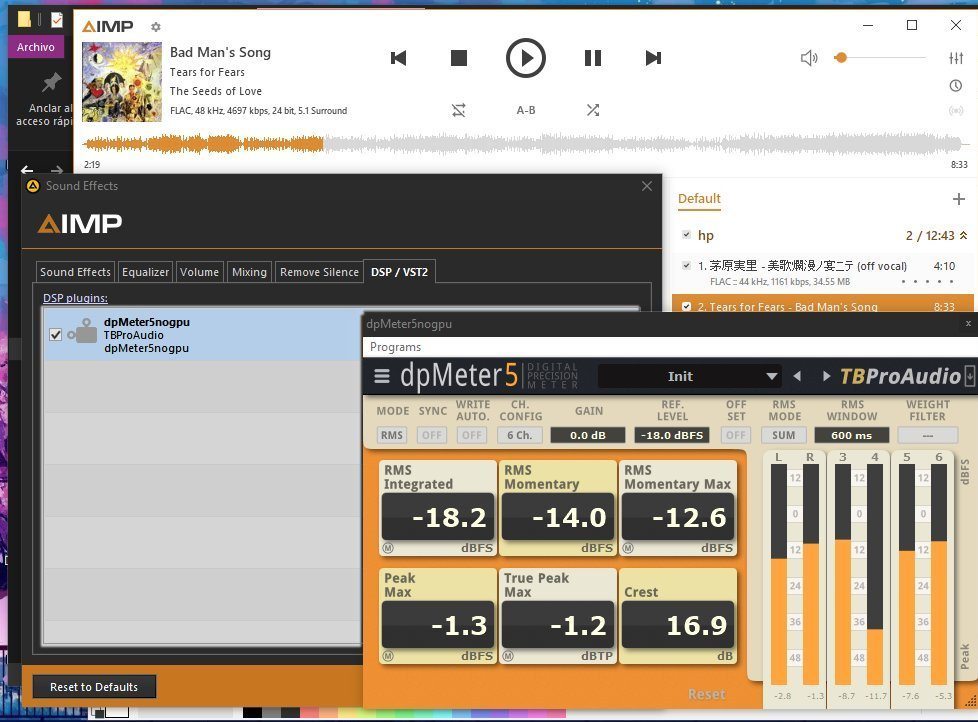The image size is (978, 722).
Task: Stop playback in AIMP
Action: (x=459, y=58)
